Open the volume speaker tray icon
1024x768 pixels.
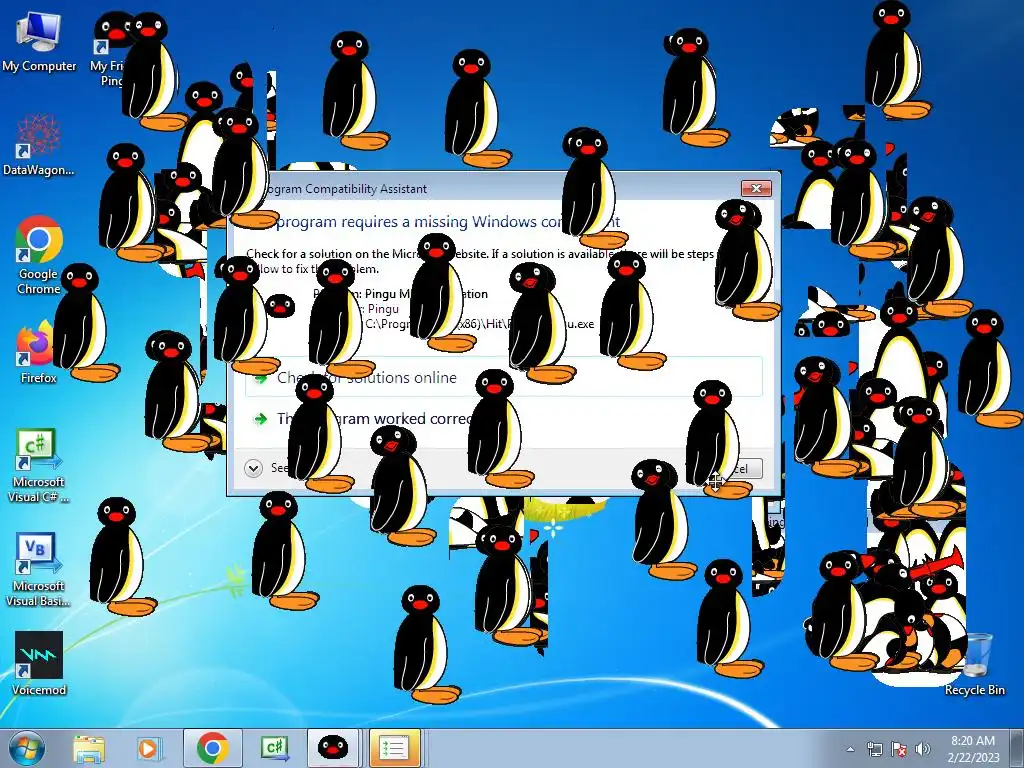pyautogui.click(x=923, y=749)
